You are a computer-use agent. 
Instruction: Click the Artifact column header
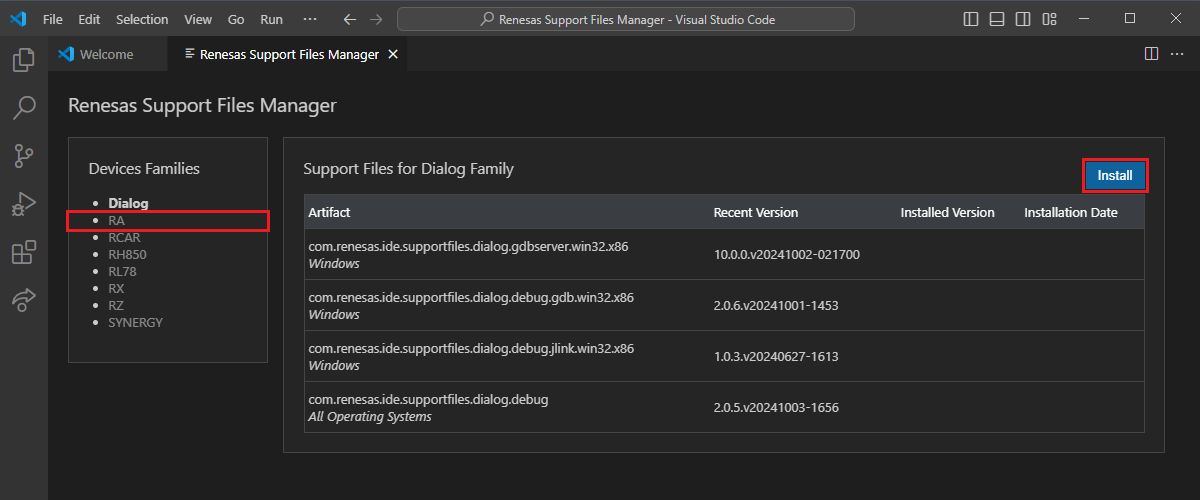point(329,212)
